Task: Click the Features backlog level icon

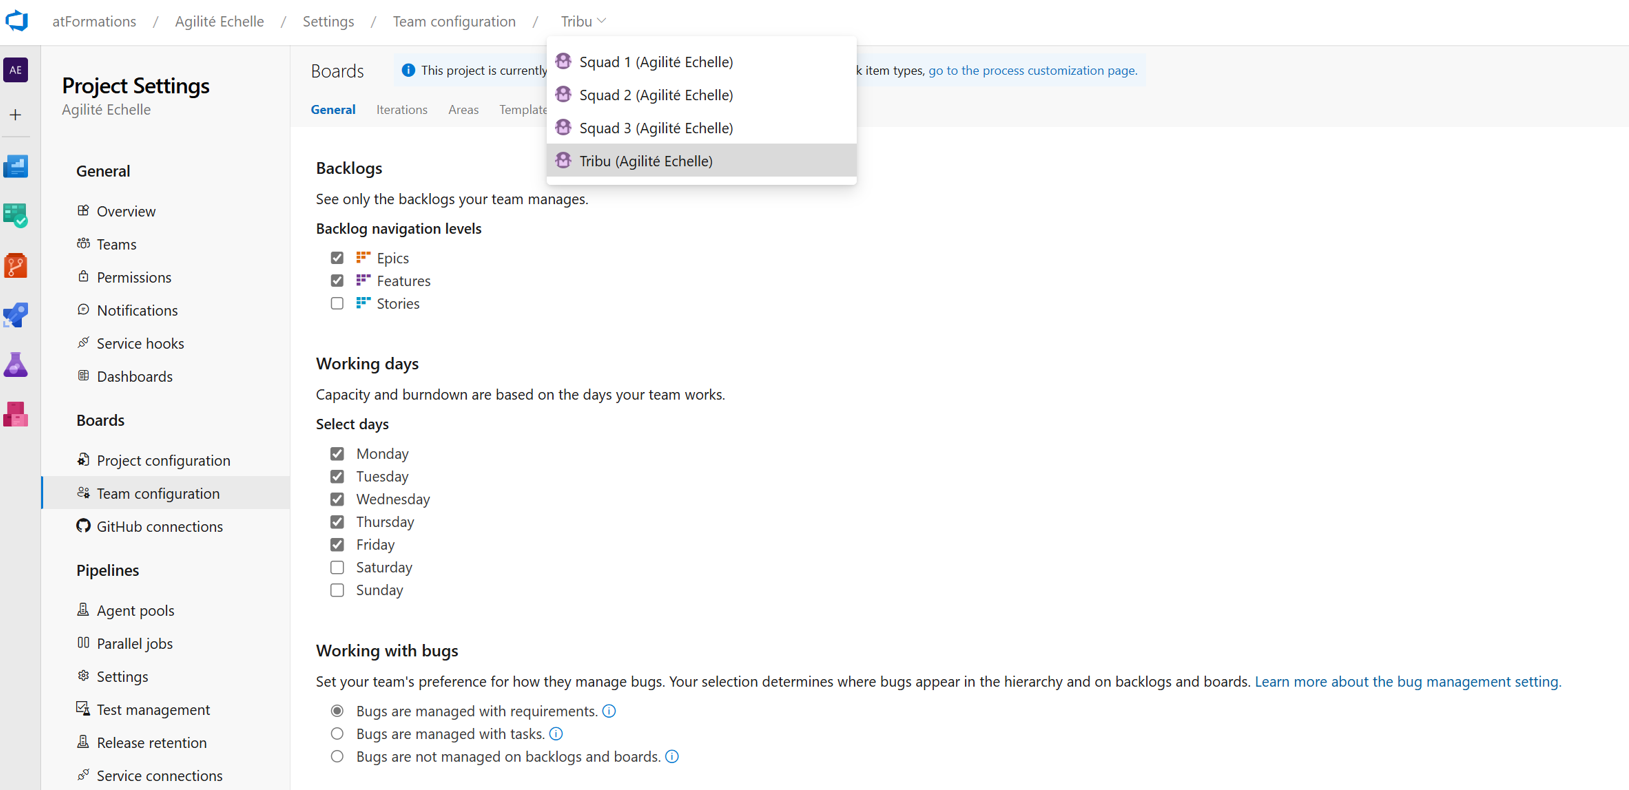Action: point(363,280)
